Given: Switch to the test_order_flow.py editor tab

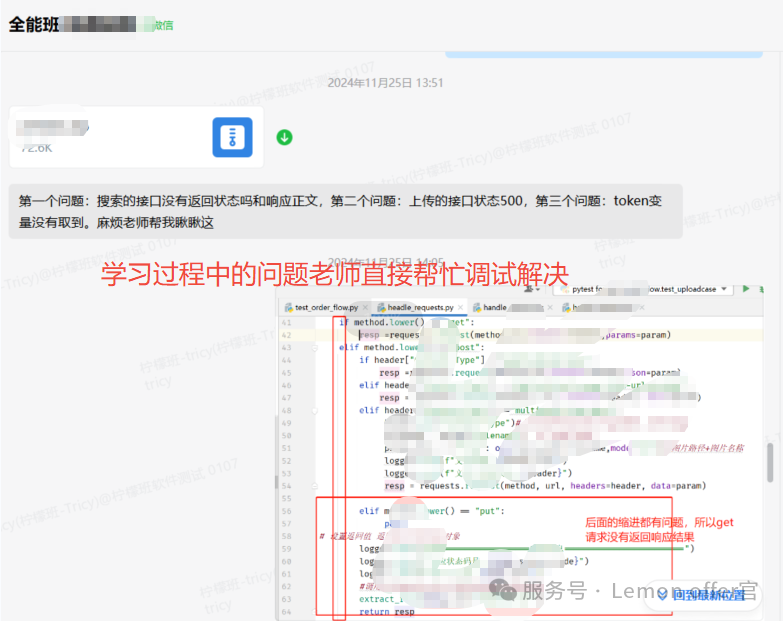Looking at the screenshot, I should (326, 308).
